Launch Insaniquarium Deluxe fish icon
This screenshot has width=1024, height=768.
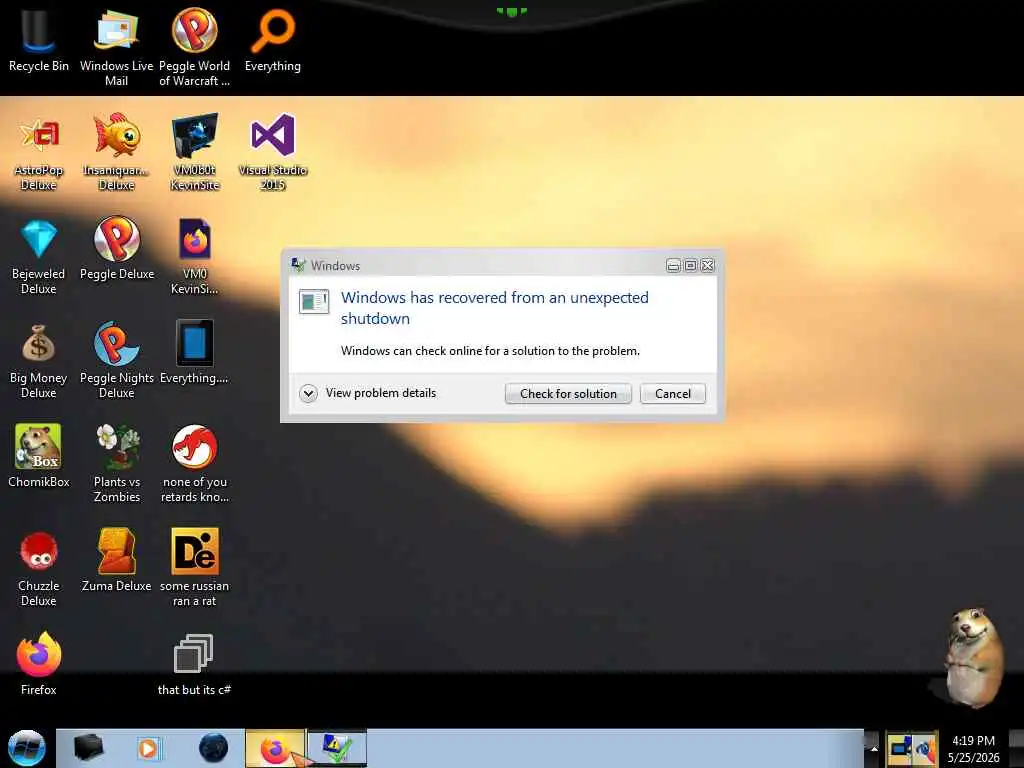pyautogui.click(x=116, y=152)
